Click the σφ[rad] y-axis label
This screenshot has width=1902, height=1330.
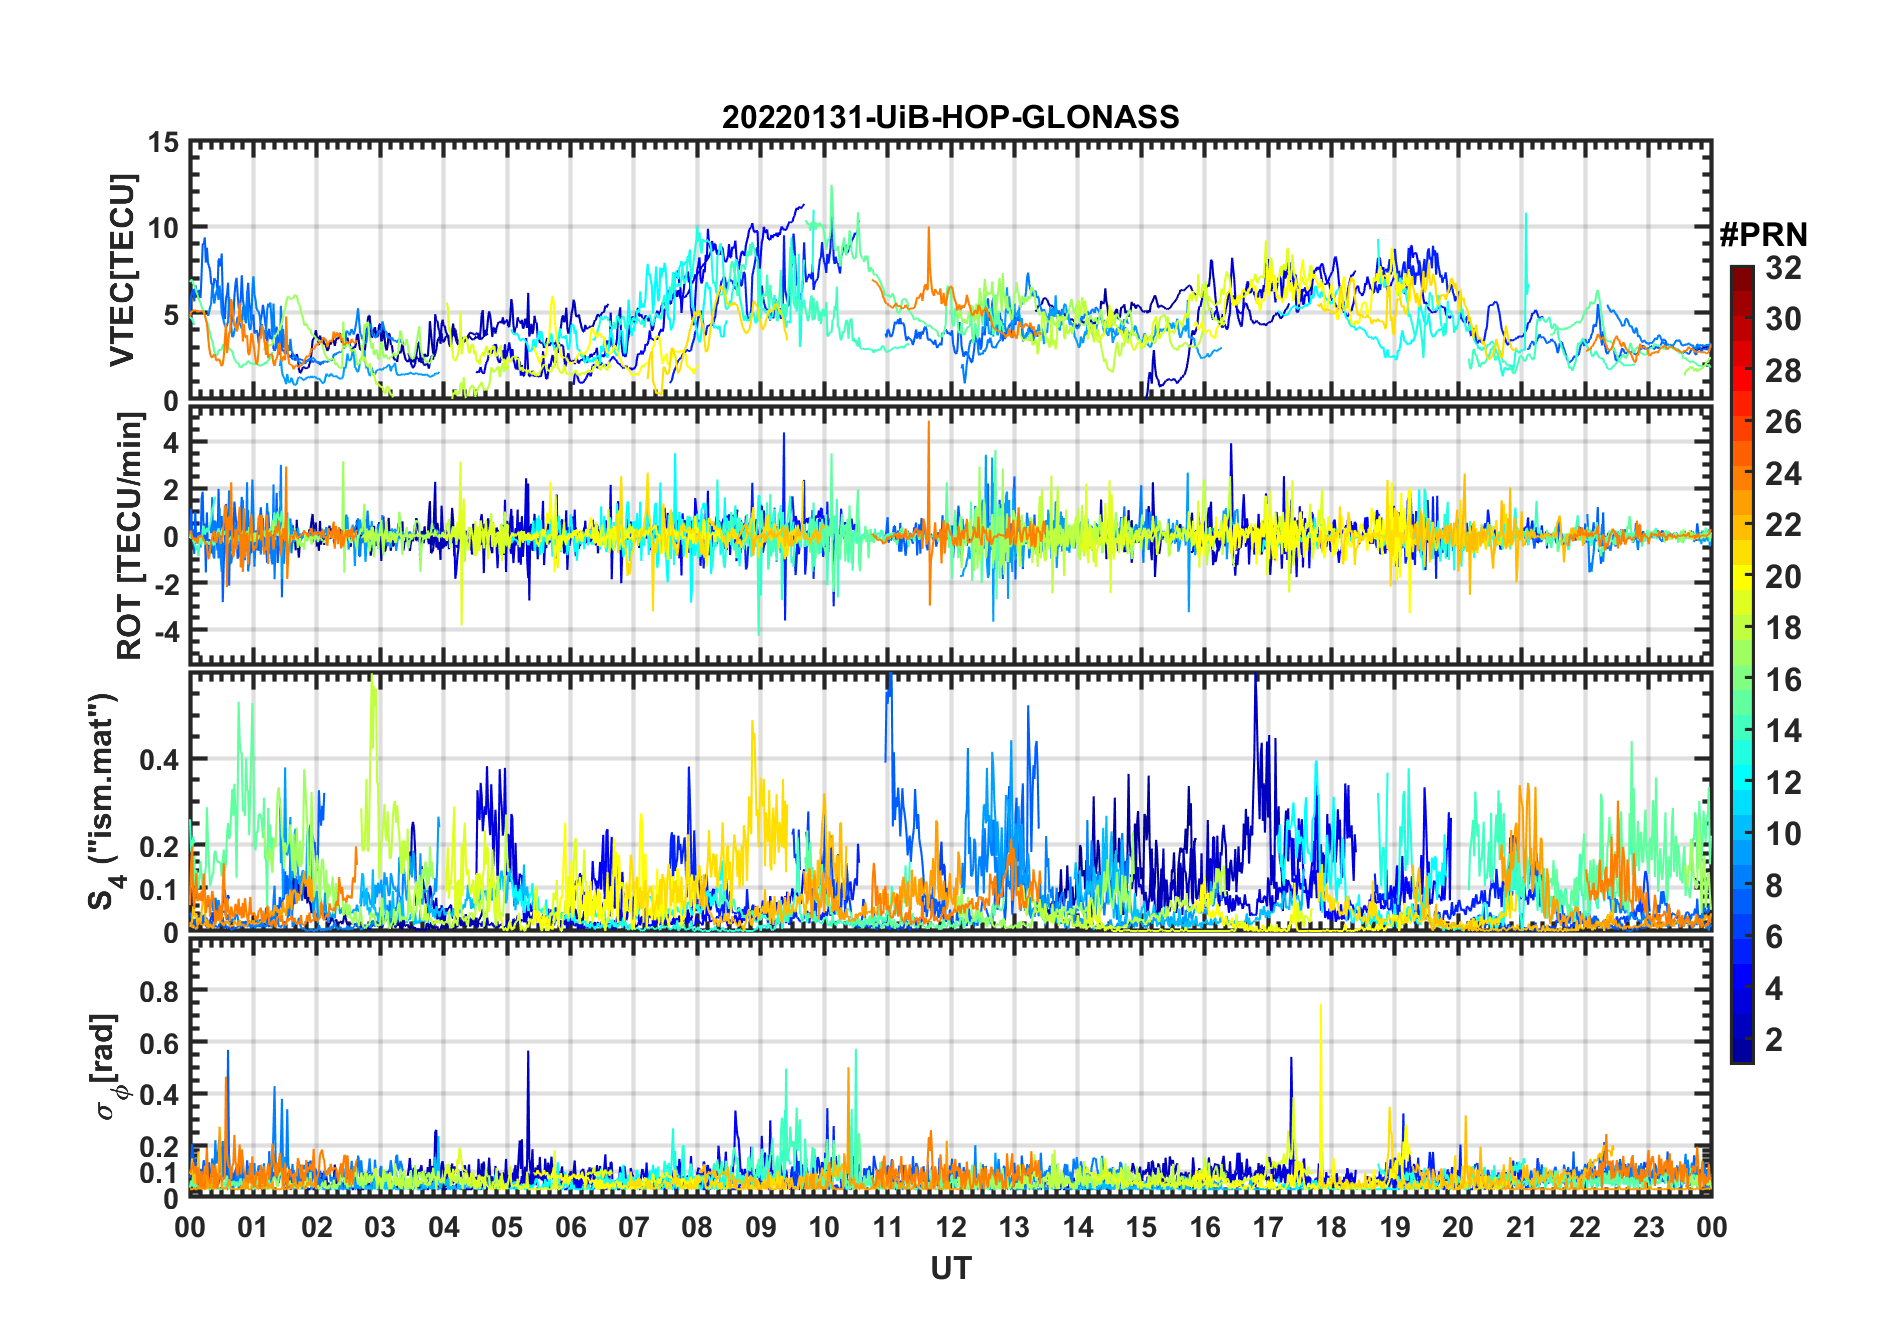pyautogui.click(x=107, y=1067)
